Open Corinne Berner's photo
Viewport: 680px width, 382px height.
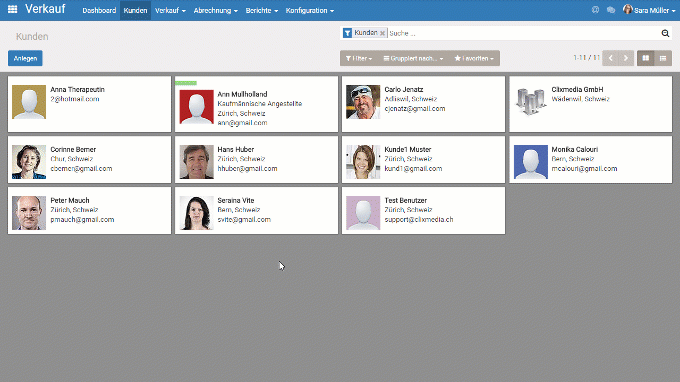pos(29,162)
